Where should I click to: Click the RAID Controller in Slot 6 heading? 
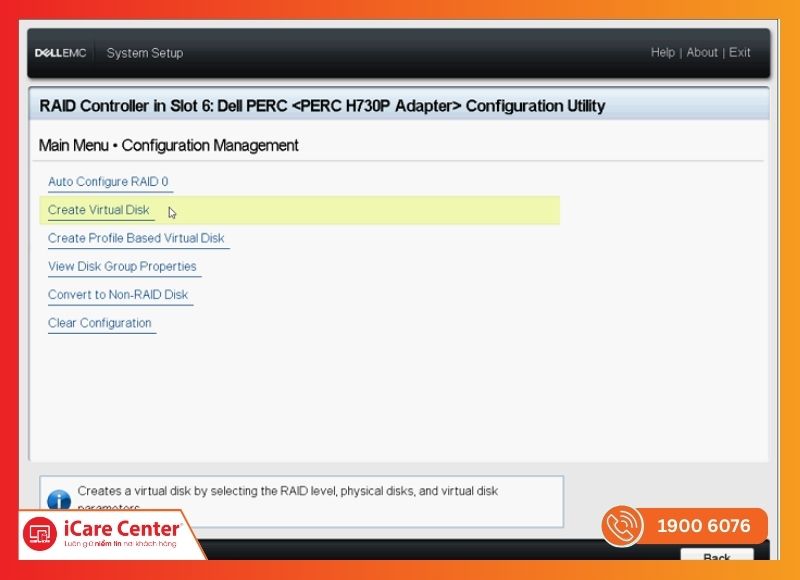tap(322, 106)
